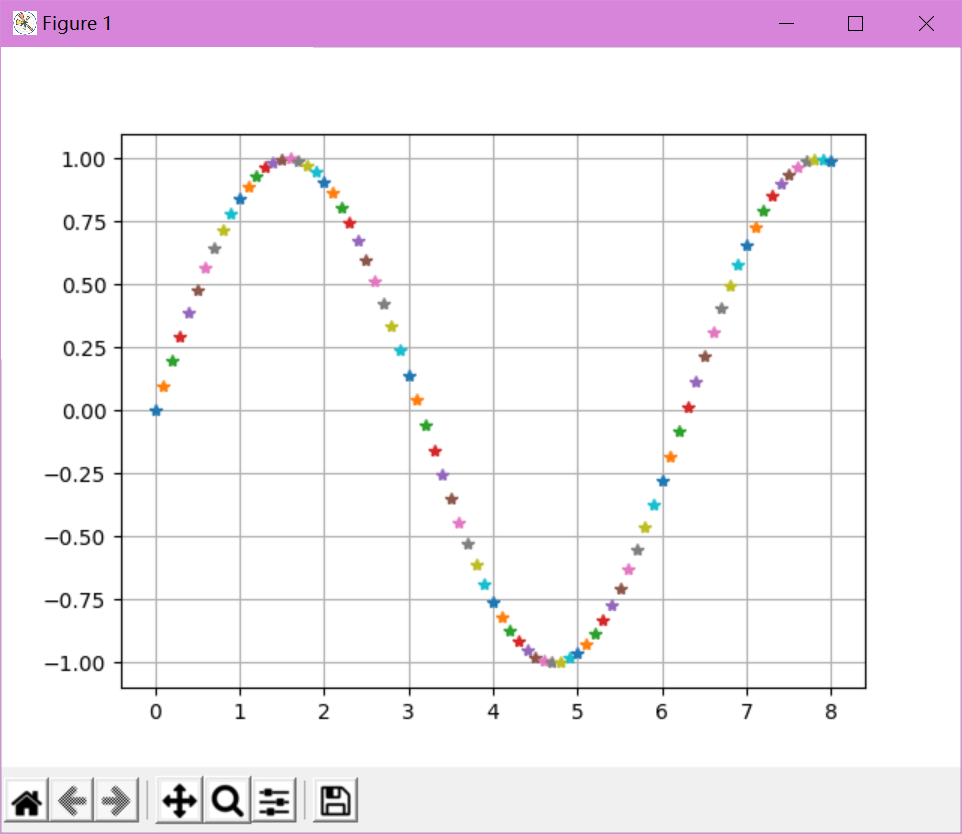Click the y-axis label 0.75

tap(83, 222)
